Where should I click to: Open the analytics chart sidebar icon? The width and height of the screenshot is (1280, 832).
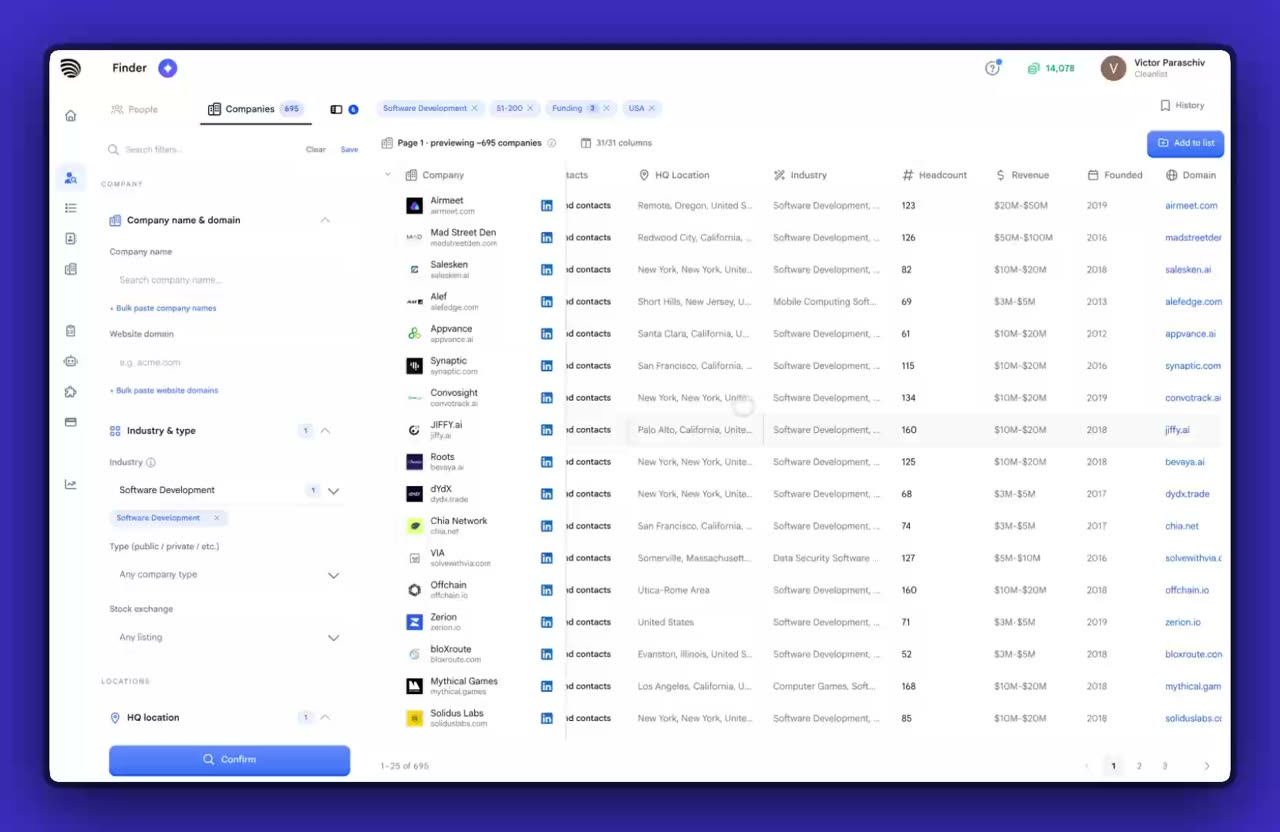pos(70,484)
